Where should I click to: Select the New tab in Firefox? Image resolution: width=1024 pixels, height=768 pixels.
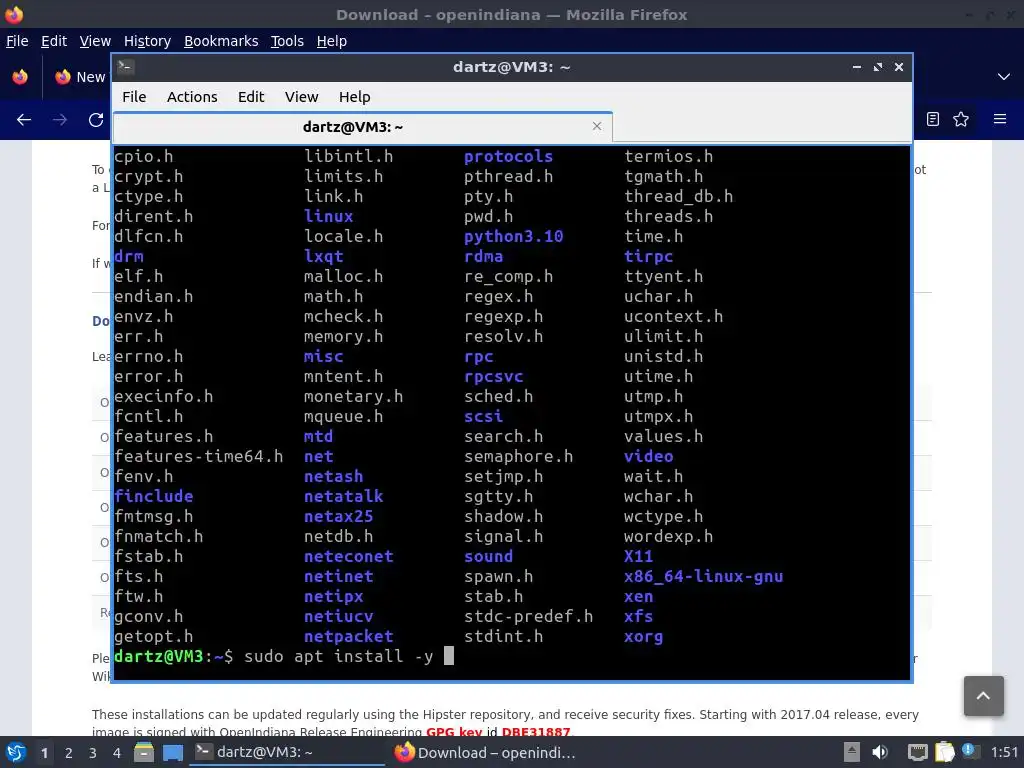[x=80, y=77]
